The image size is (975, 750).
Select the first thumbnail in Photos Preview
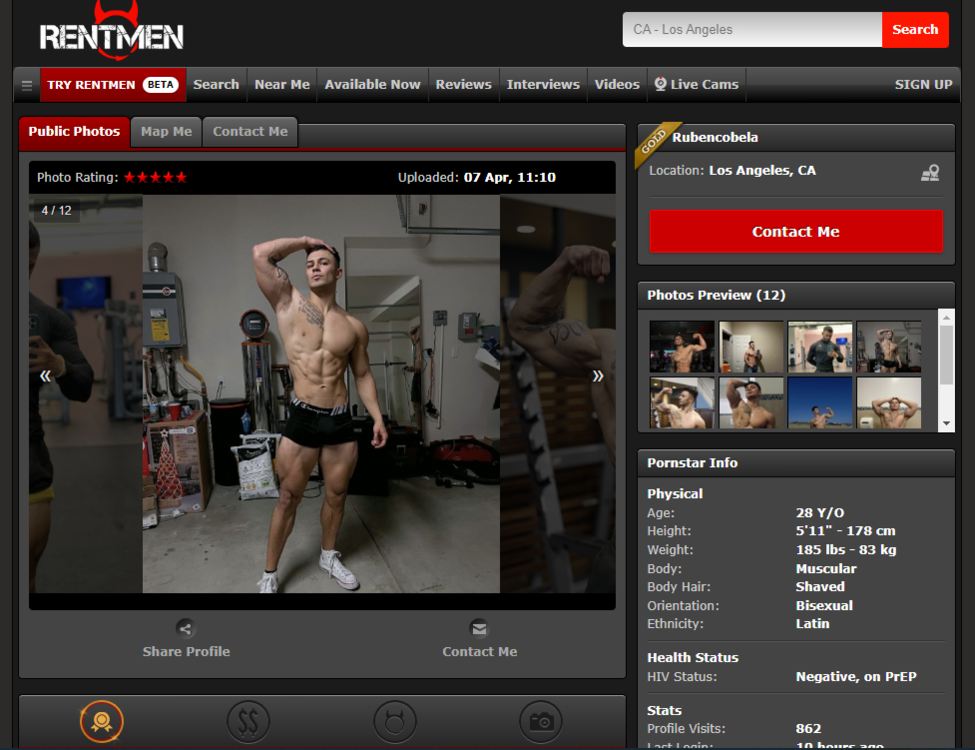(x=682, y=346)
